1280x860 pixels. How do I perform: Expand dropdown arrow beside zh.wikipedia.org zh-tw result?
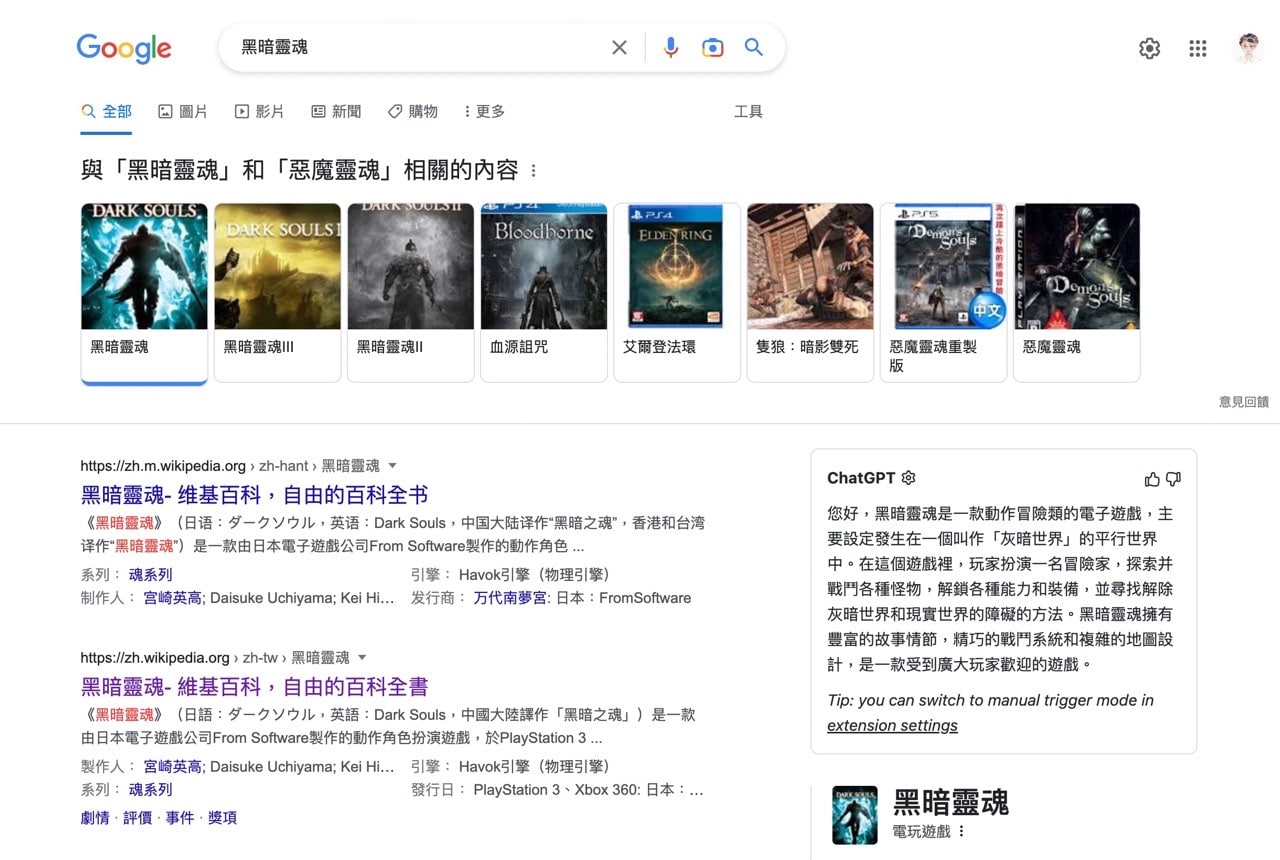point(362,657)
